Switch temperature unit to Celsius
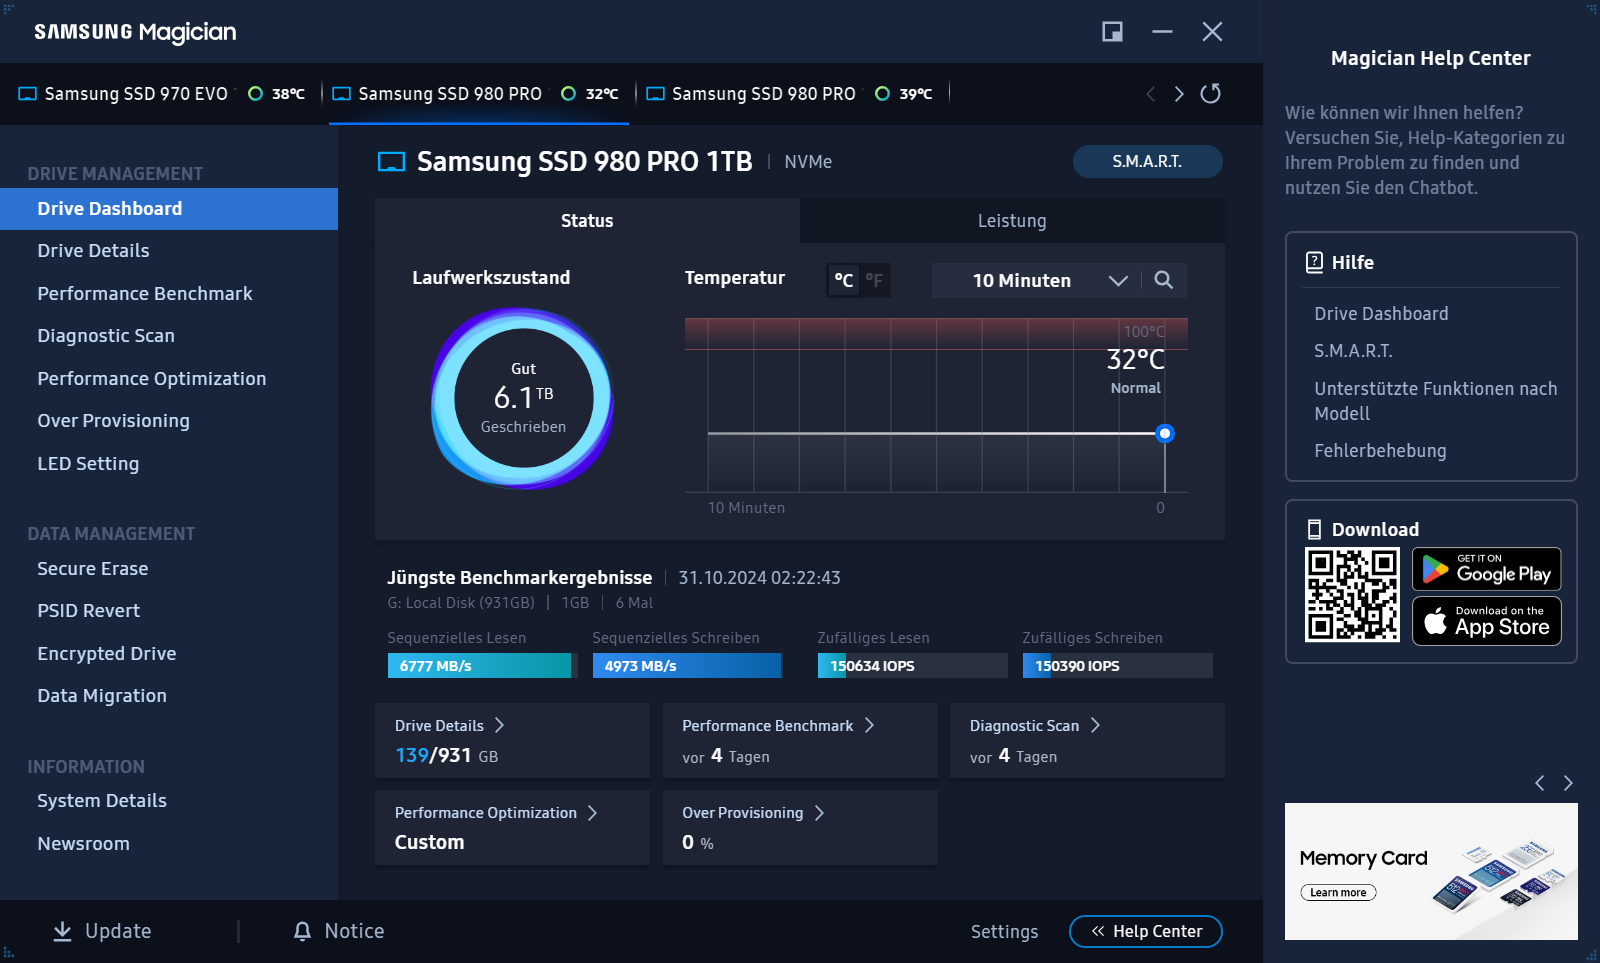The width and height of the screenshot is (1600, 963). pyautogui.click(x=844, y=281)
